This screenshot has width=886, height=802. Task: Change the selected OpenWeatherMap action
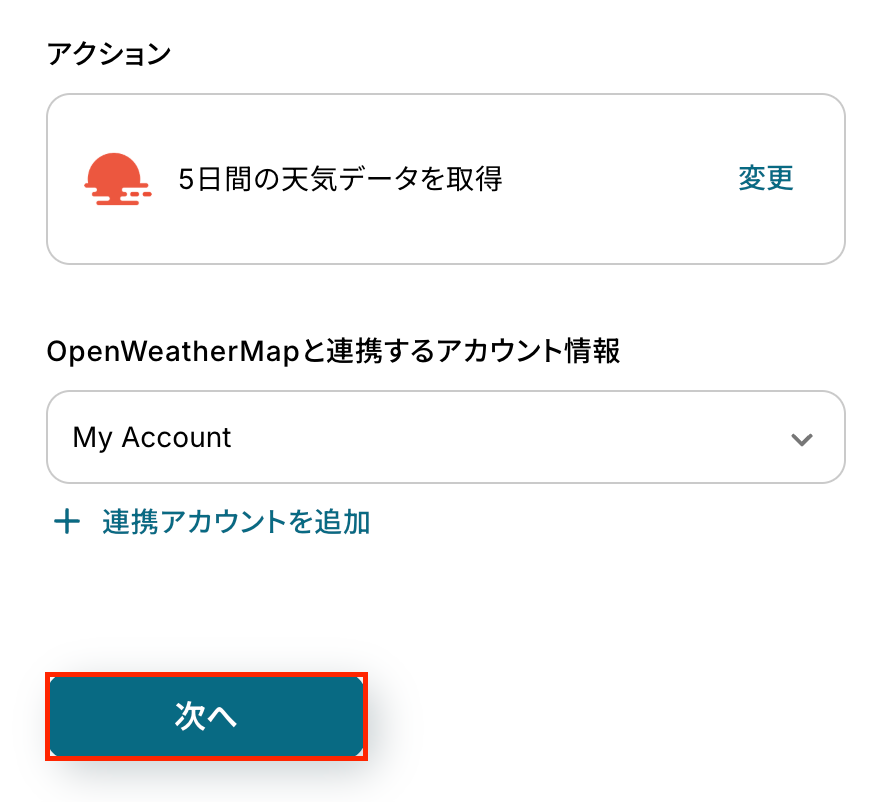[765, 179]
